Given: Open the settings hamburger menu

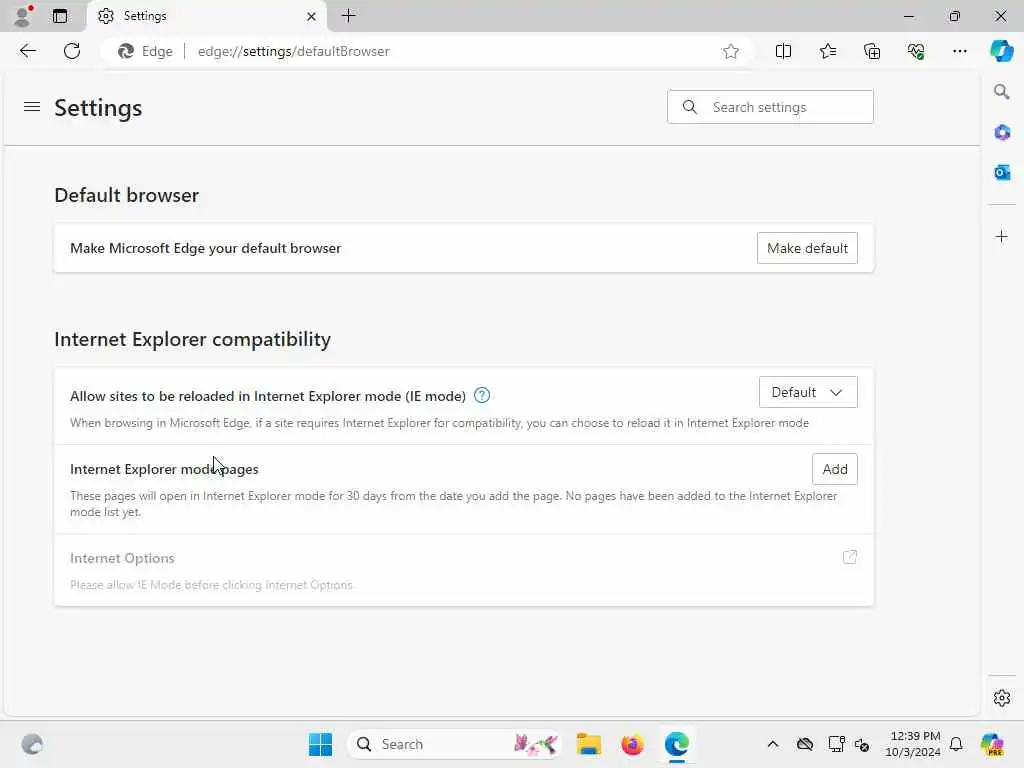Looking at the screenshot, I should click(32, 106).
